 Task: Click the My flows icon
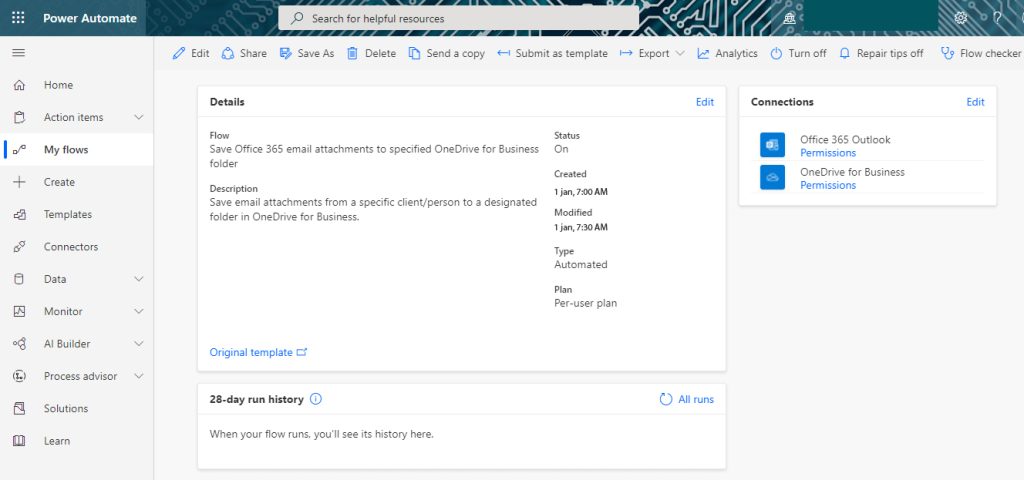(20, 150)
